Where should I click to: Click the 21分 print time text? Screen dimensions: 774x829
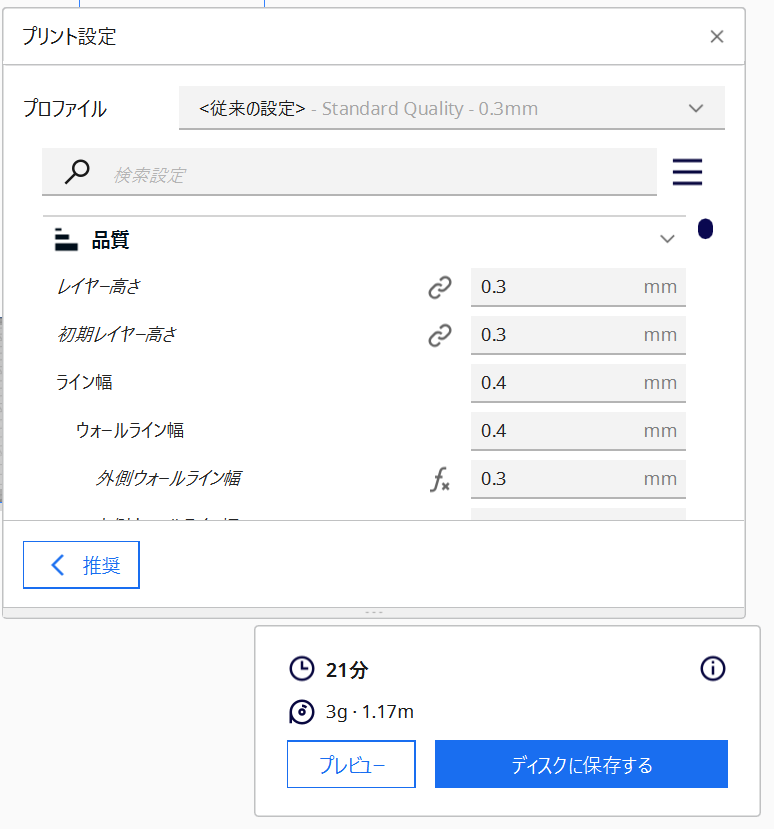click(347, 670)
